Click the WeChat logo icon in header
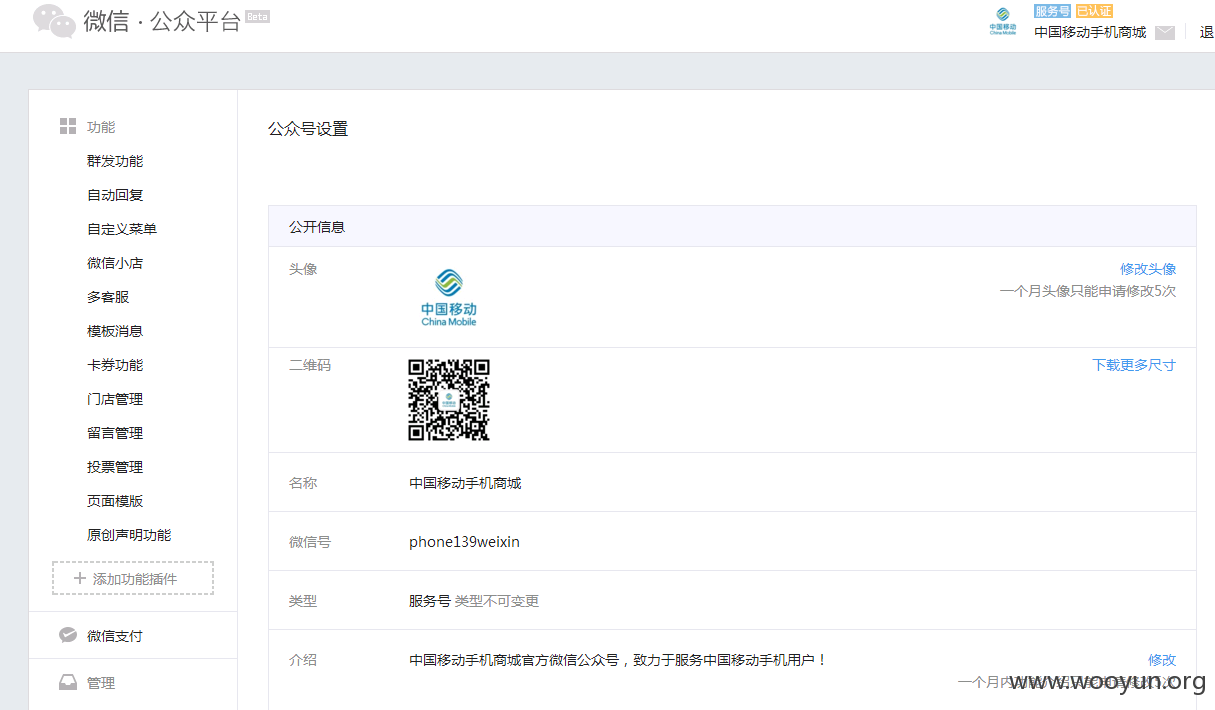 point(54,21)
